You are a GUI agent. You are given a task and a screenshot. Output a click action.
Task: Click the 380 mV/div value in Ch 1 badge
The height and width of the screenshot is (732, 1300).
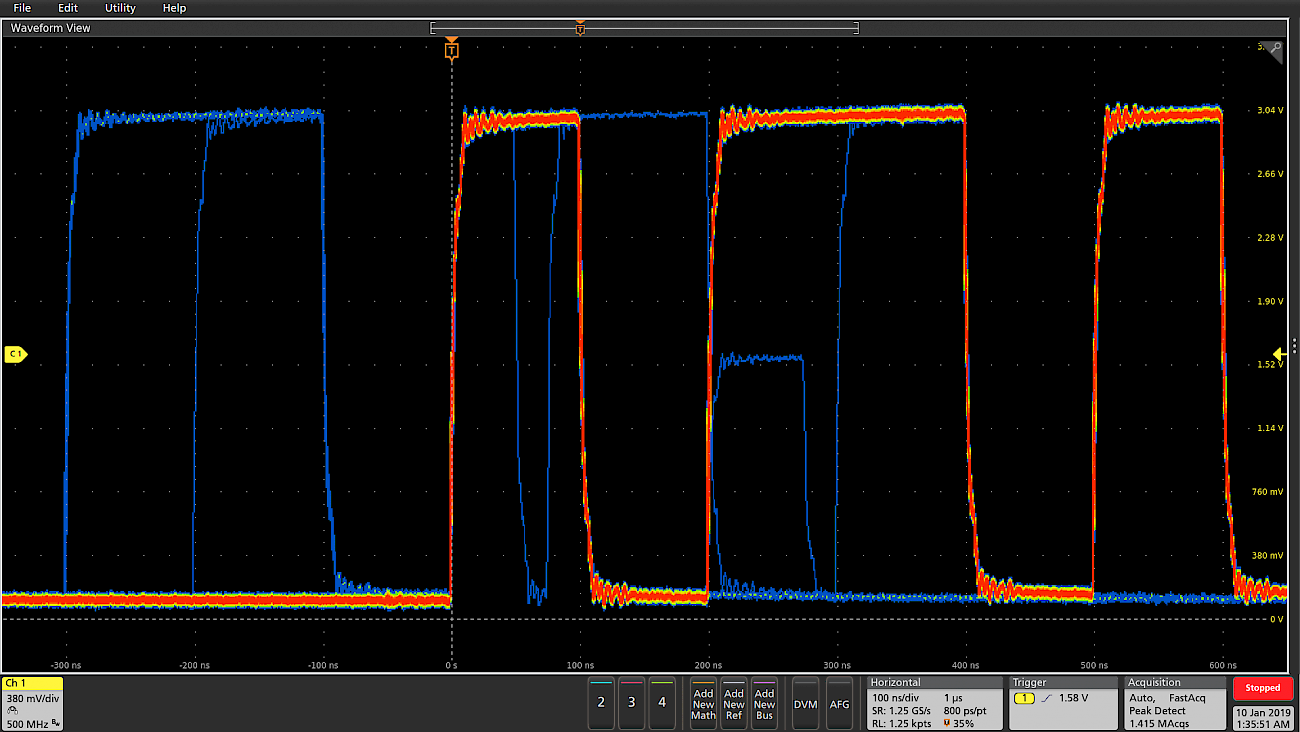click(33, 698)
